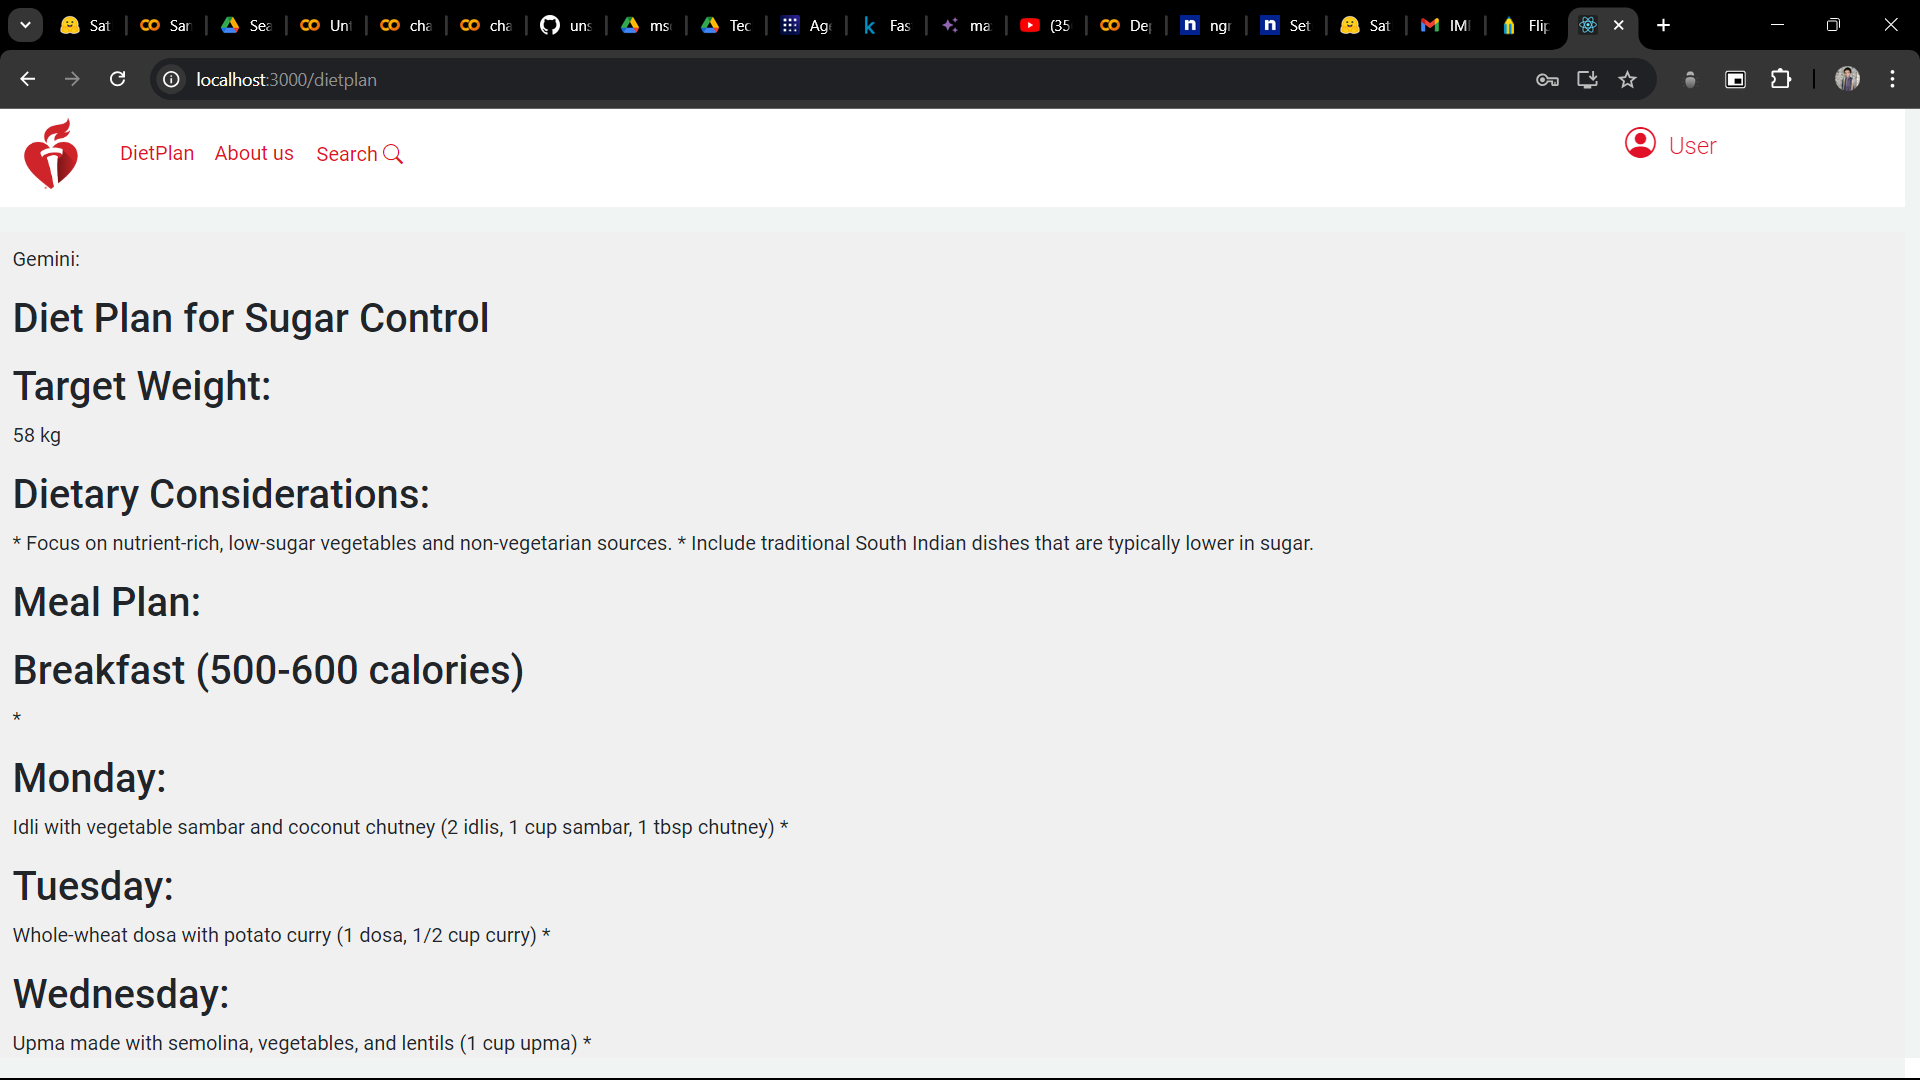This screenshot has height=1080, width=1920.
Task: Open the DietPlan nav link
Action: pyautogui.click(x=157, y=153)
